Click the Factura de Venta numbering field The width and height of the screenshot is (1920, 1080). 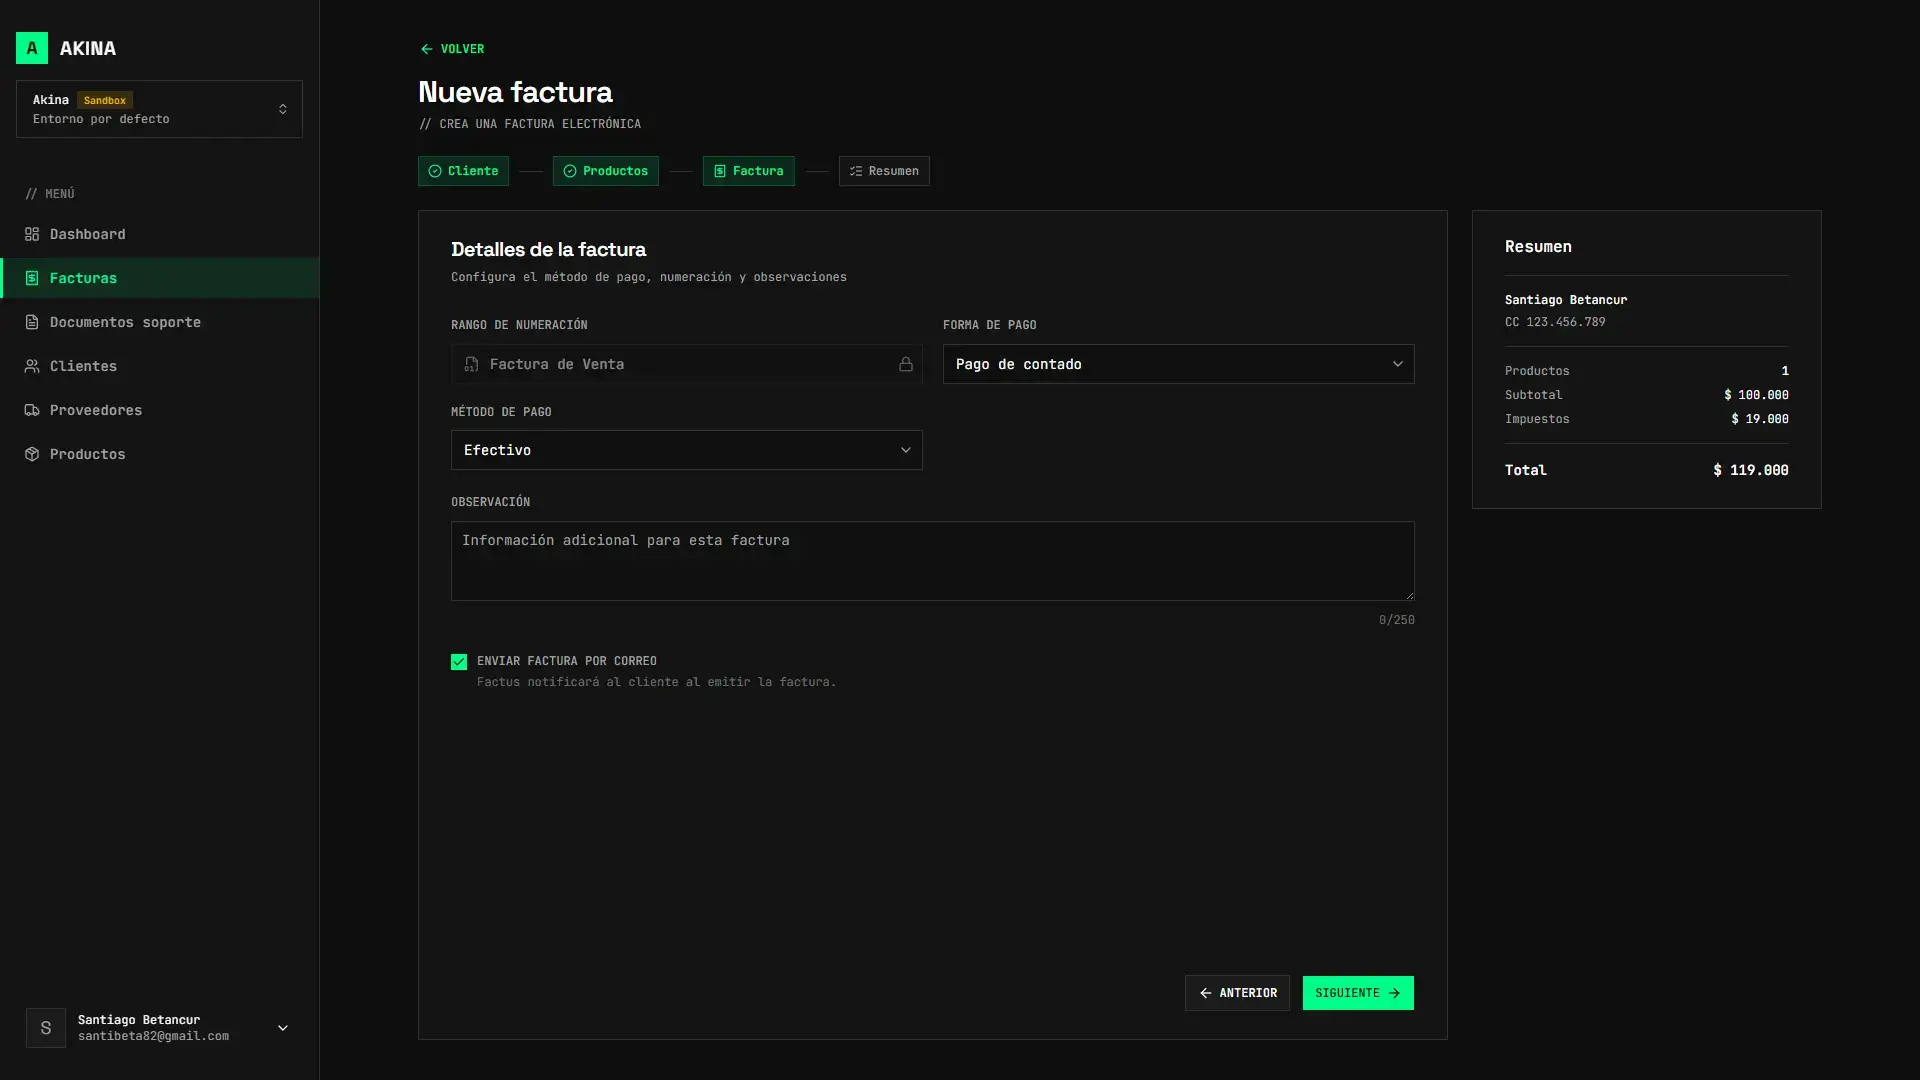click(686, 364)
